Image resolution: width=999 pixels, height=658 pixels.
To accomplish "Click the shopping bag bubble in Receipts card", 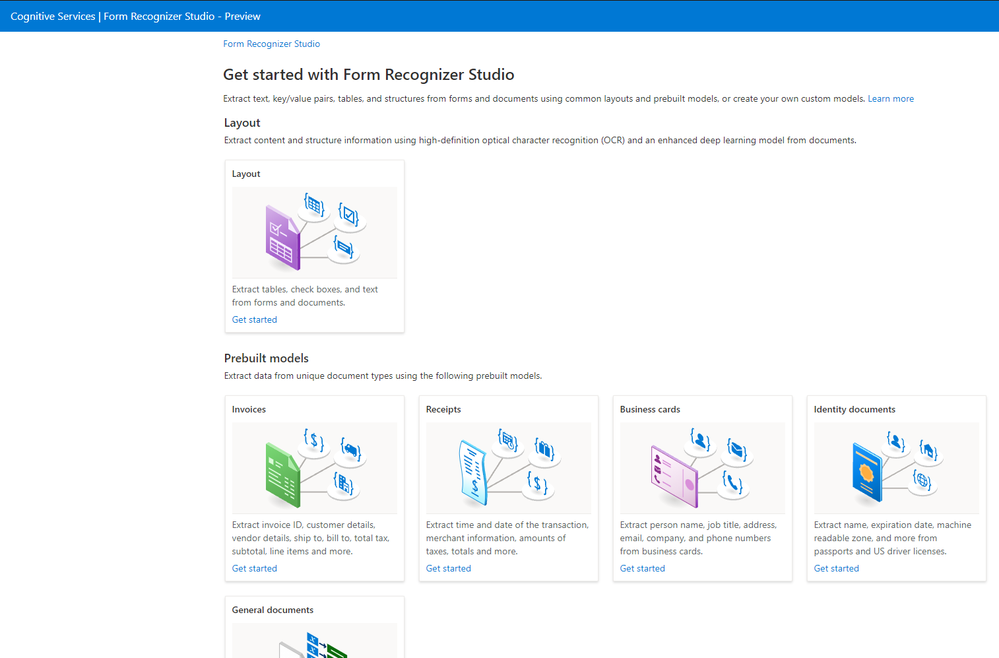I will coord(543,451).
